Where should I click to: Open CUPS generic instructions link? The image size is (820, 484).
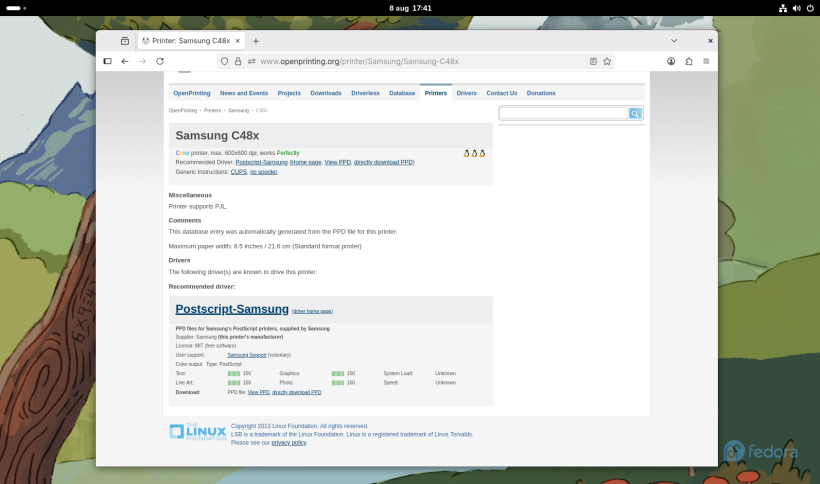click(238, 172)
